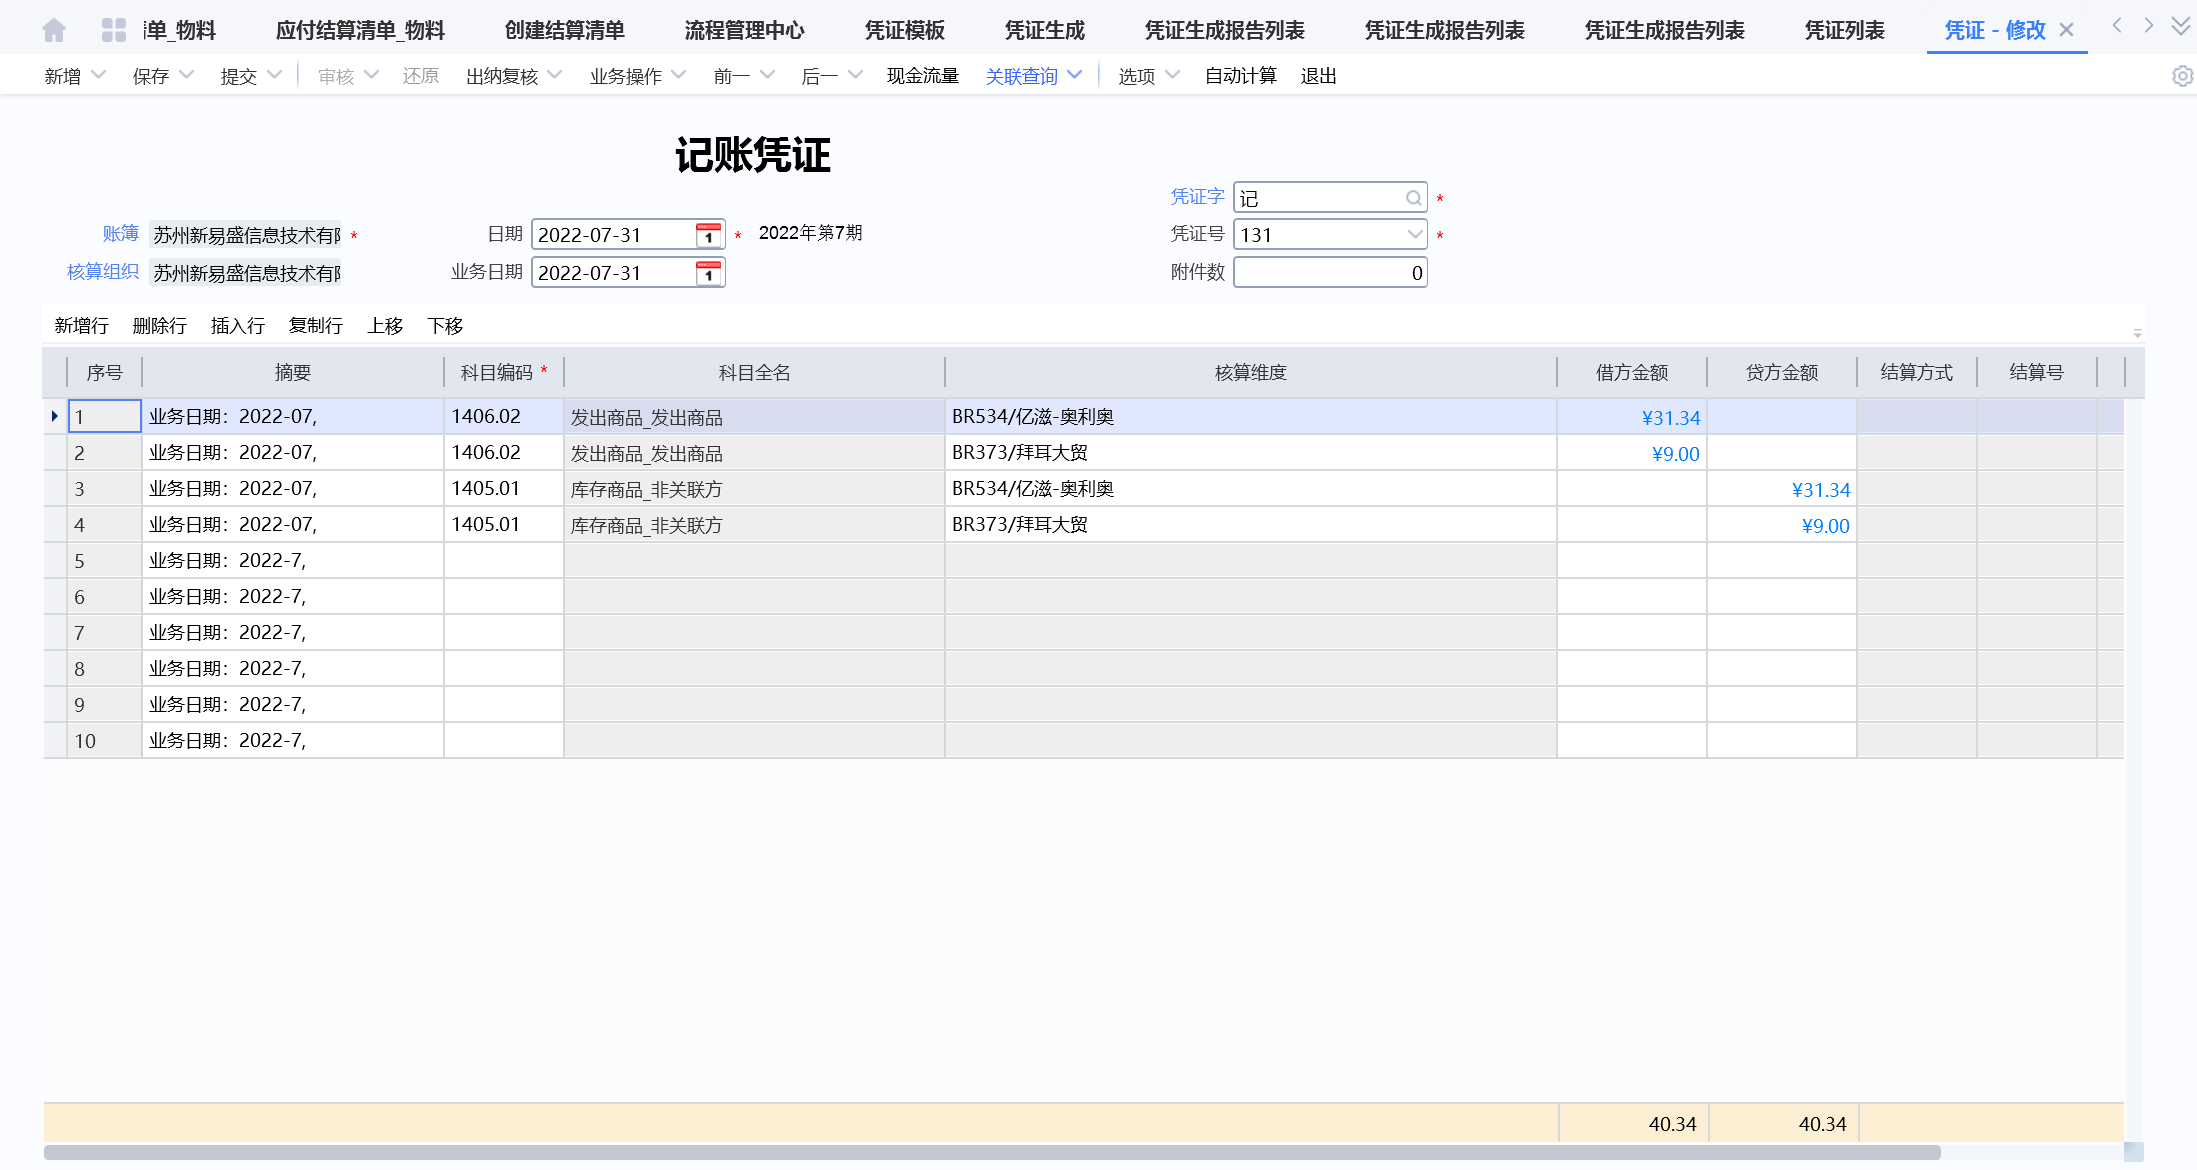Click 复制行 button
2197x1170 pixels.
[x=315, y=326]
